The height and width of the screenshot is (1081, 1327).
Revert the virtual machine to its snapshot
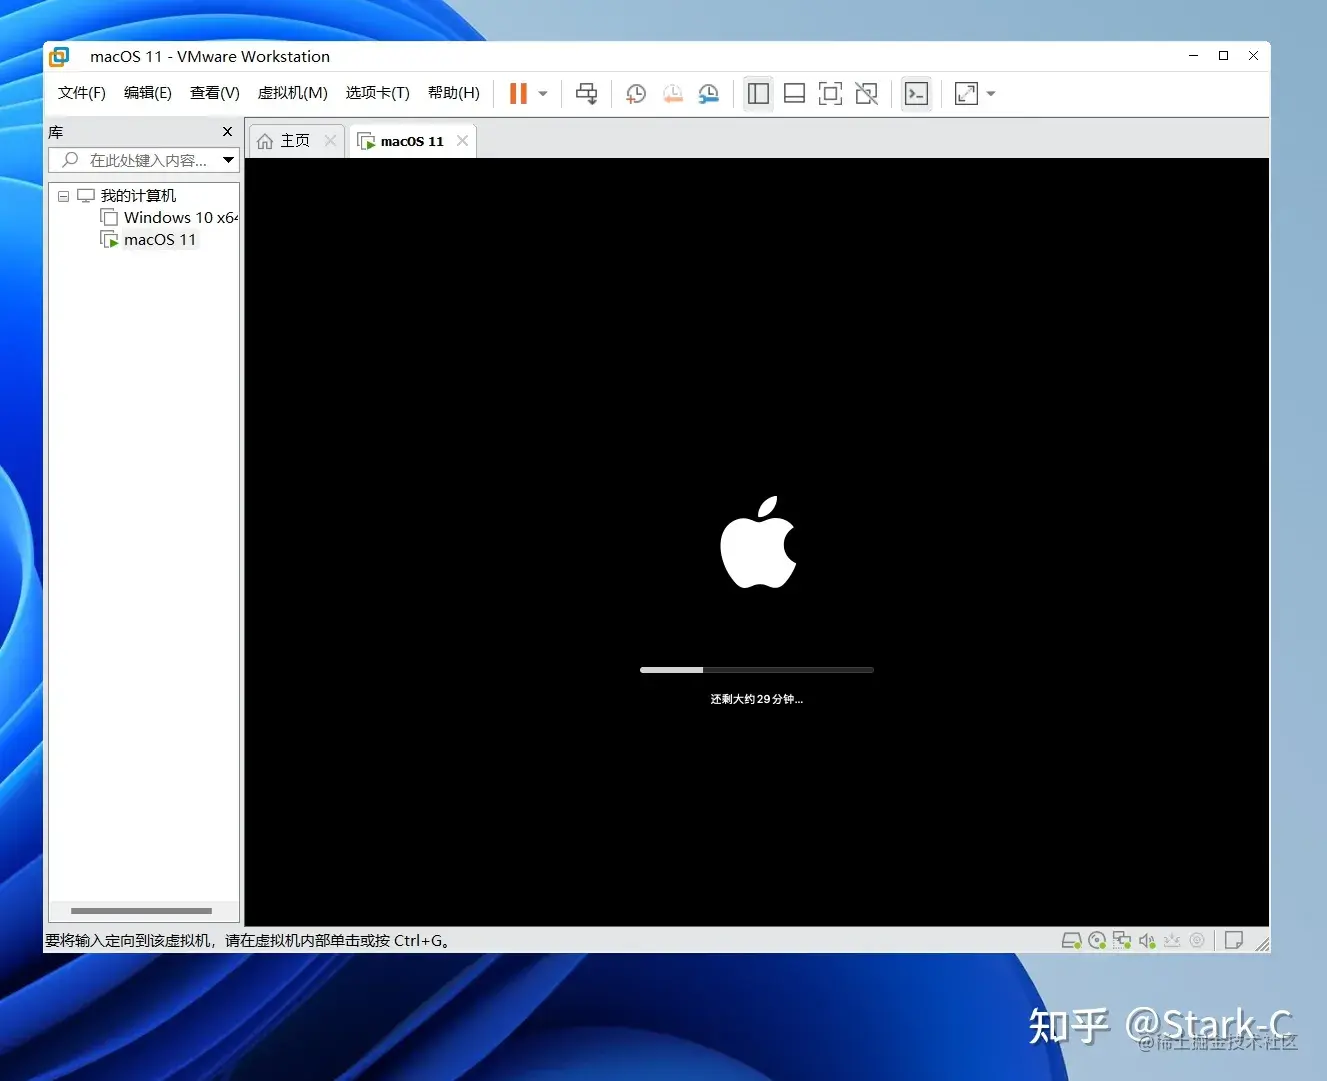[x=672, y=93]
